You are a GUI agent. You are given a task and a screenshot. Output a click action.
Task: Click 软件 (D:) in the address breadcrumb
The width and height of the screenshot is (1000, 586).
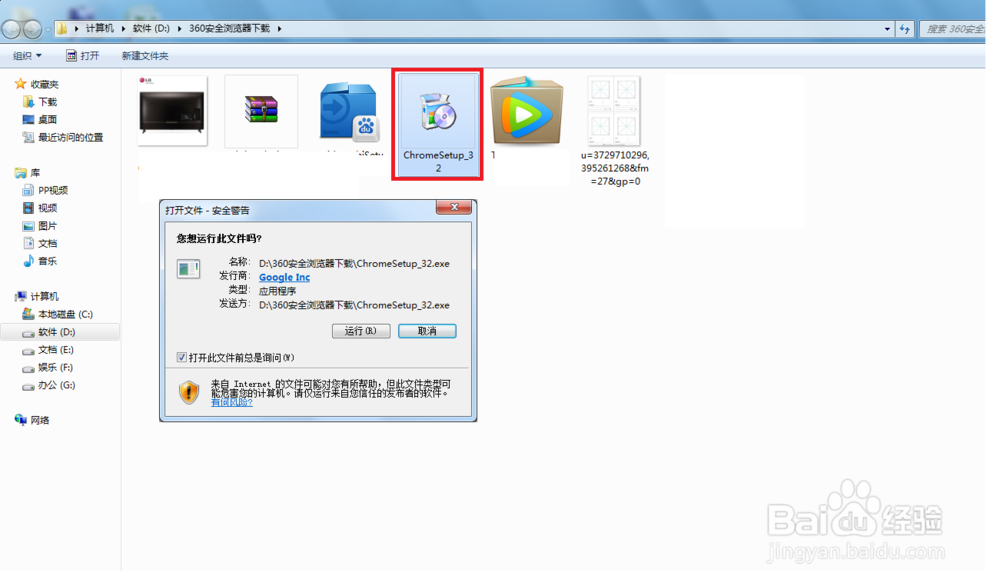(151, 29)
